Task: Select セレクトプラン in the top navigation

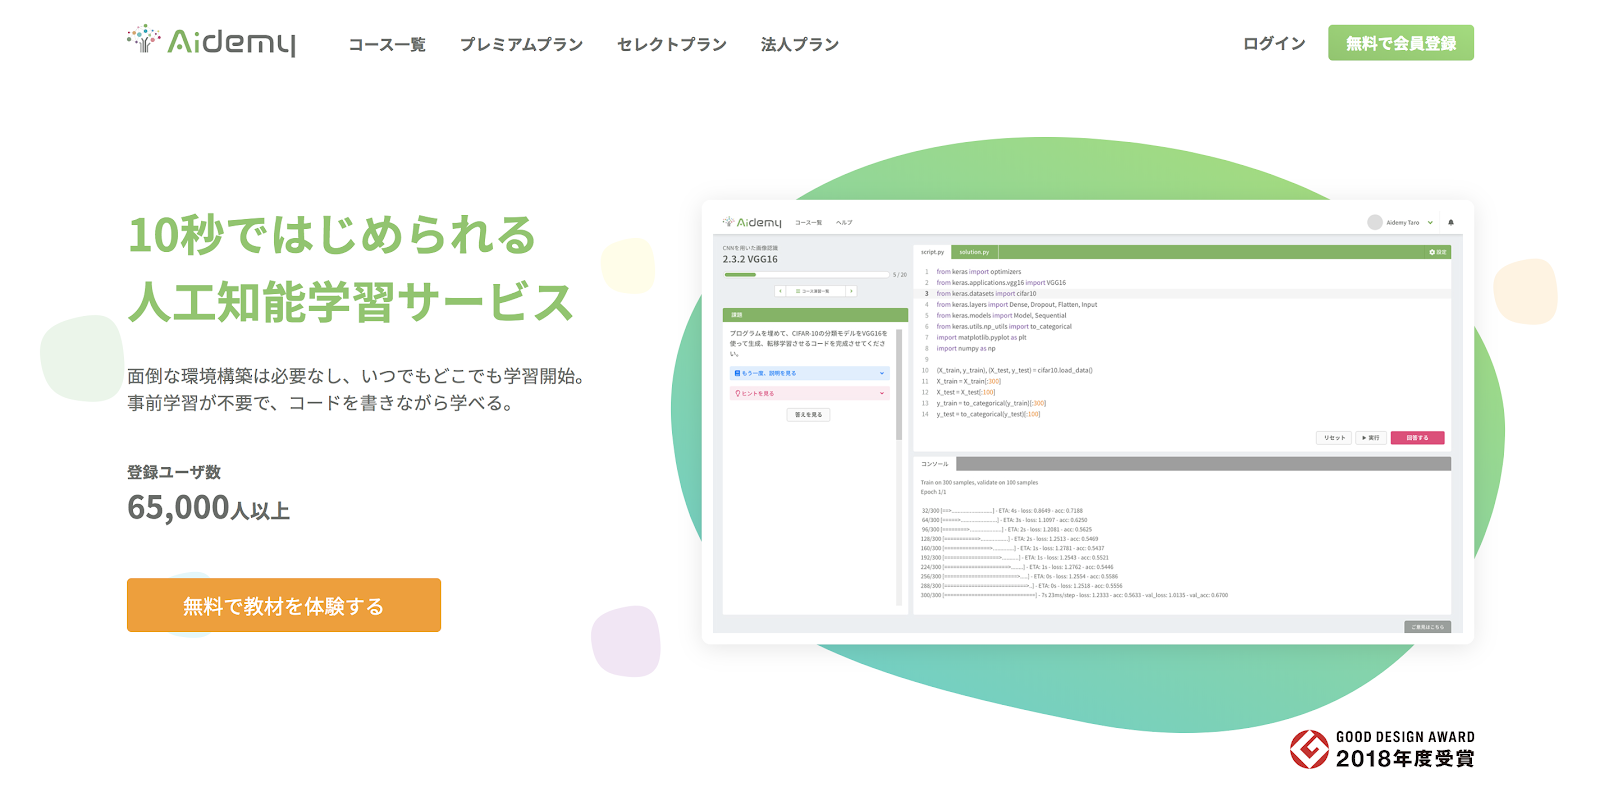Action: pos(671,44)
